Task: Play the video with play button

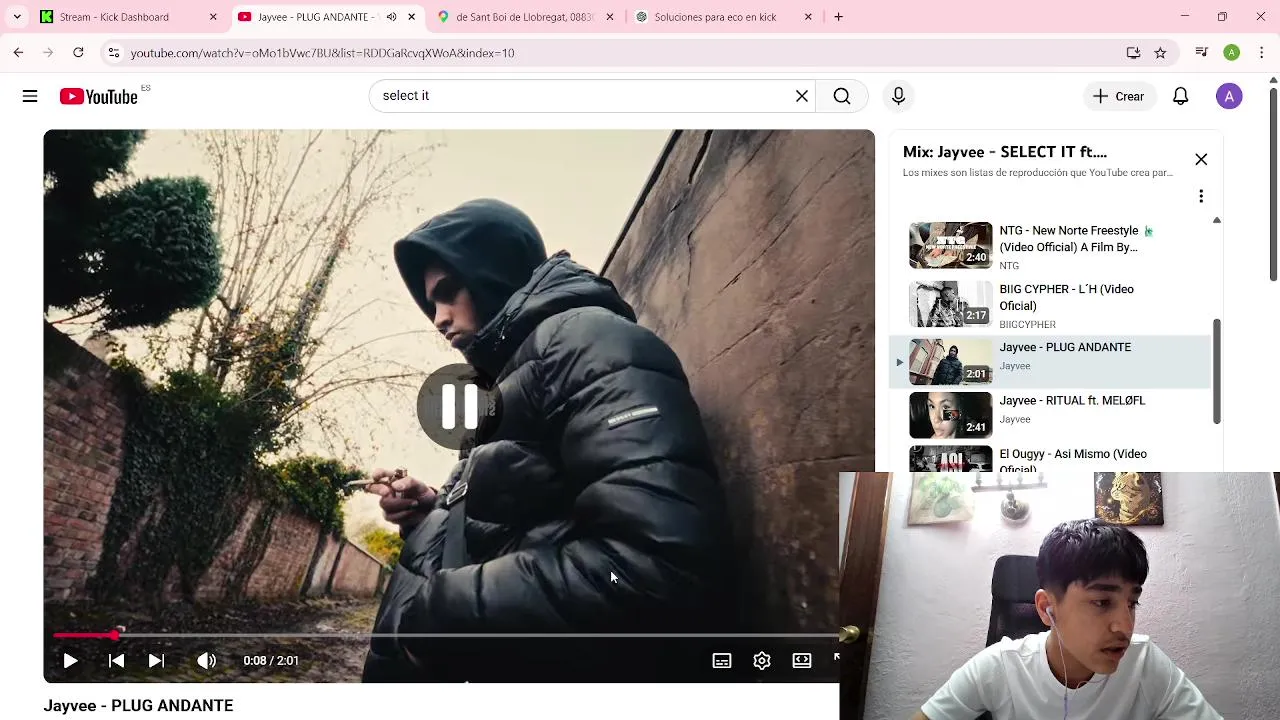Action: (70, 660)
